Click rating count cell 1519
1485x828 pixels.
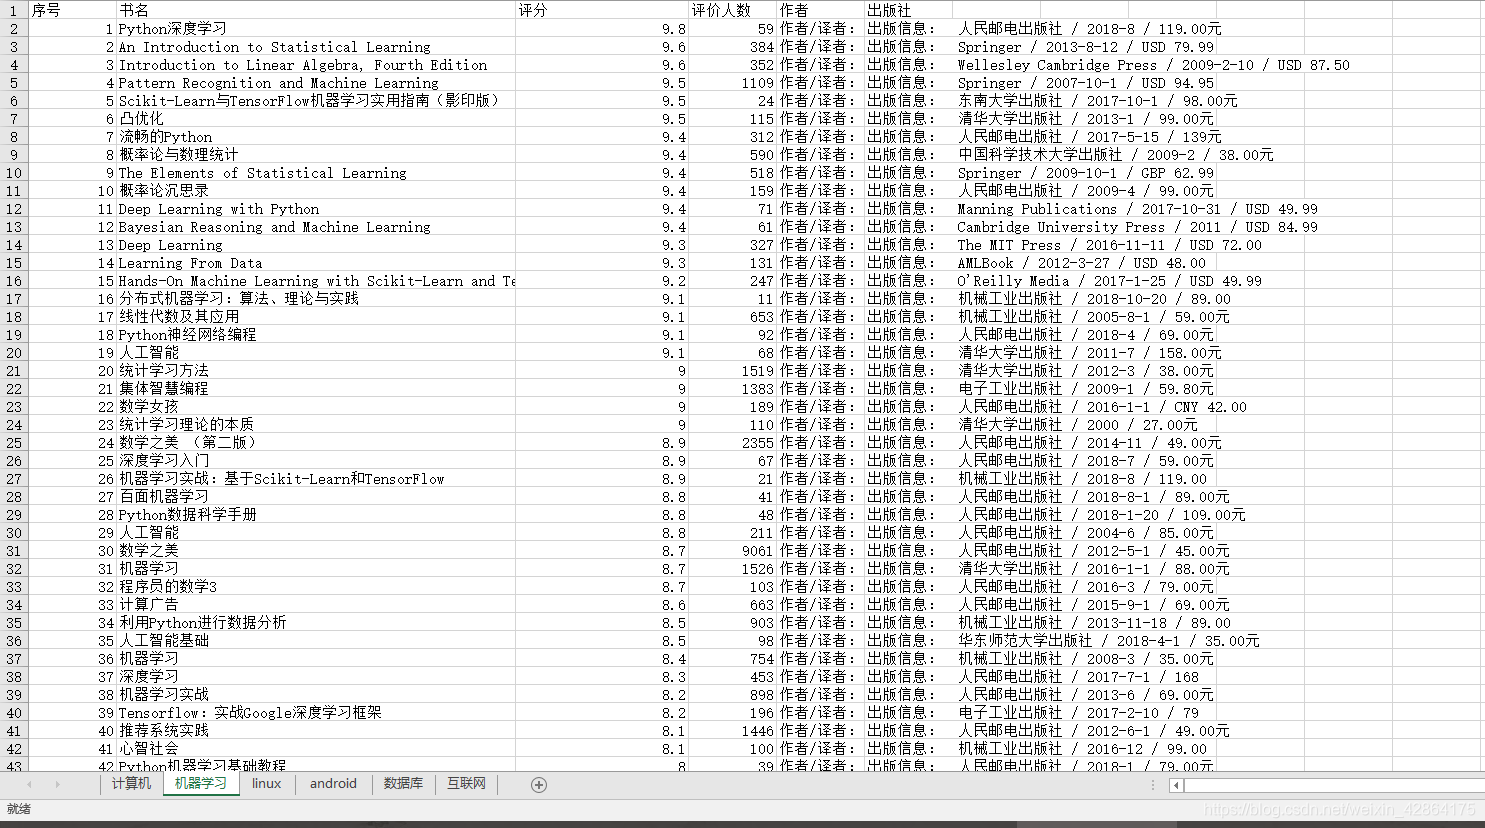click(733, 371)
